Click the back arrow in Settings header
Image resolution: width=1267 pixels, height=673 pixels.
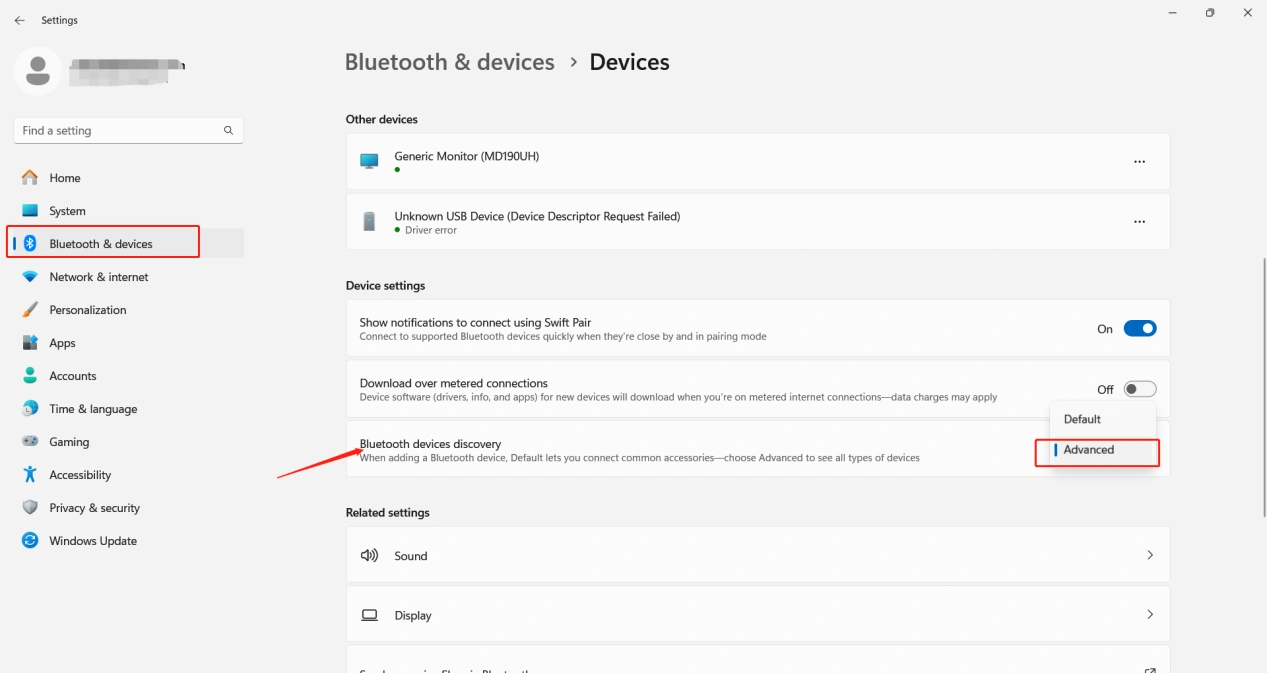click(19, 20)
